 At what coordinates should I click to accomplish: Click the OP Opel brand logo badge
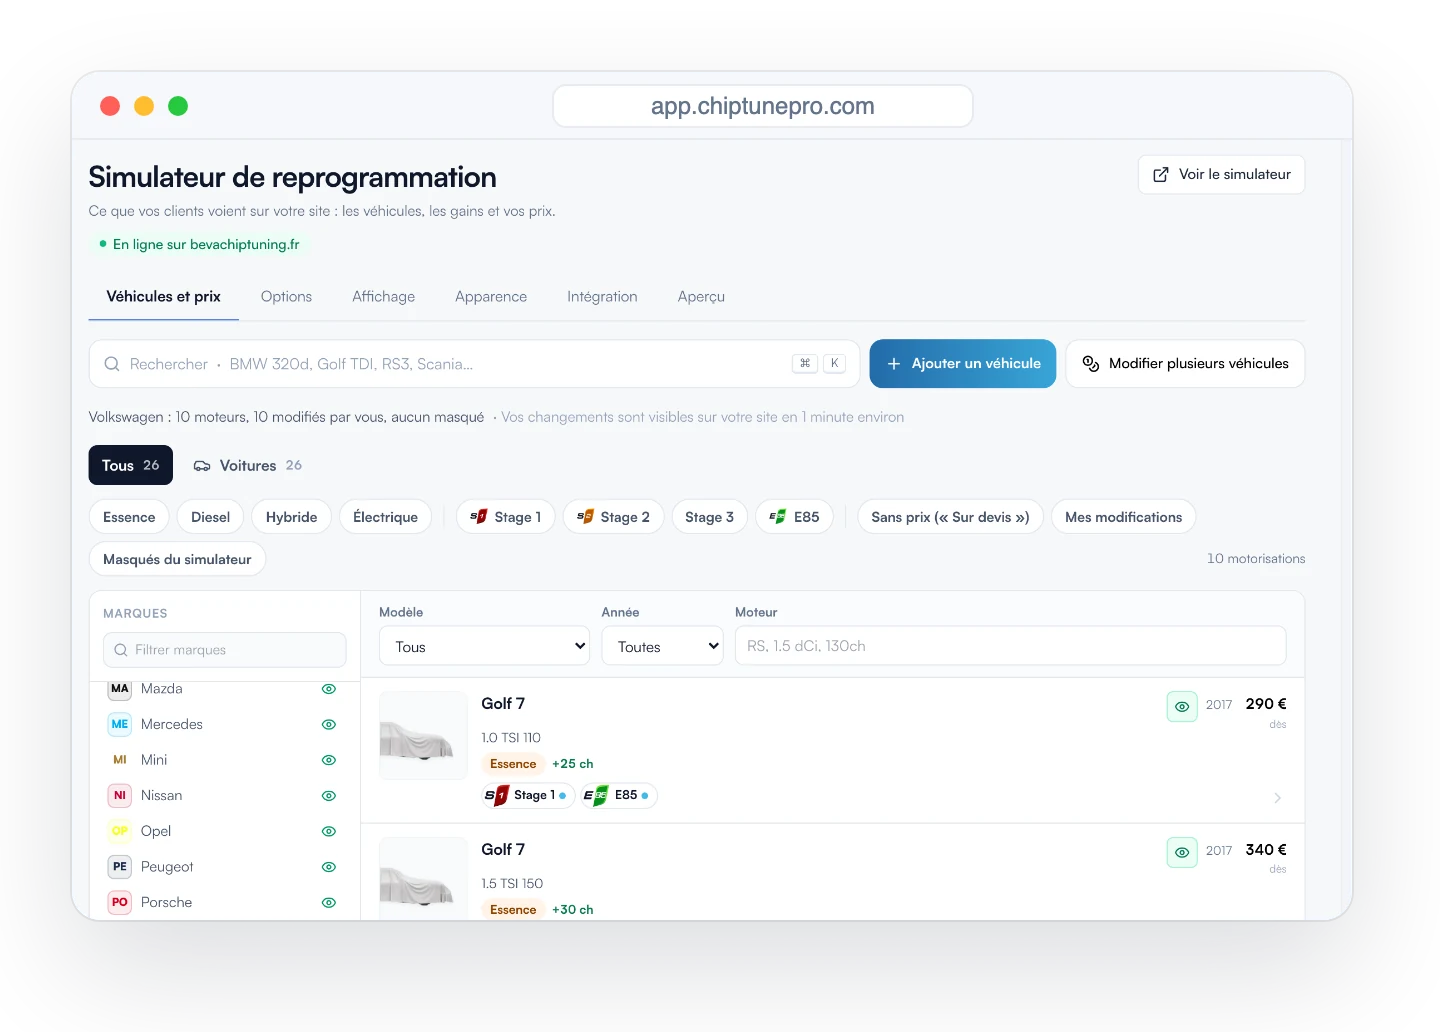120,831
